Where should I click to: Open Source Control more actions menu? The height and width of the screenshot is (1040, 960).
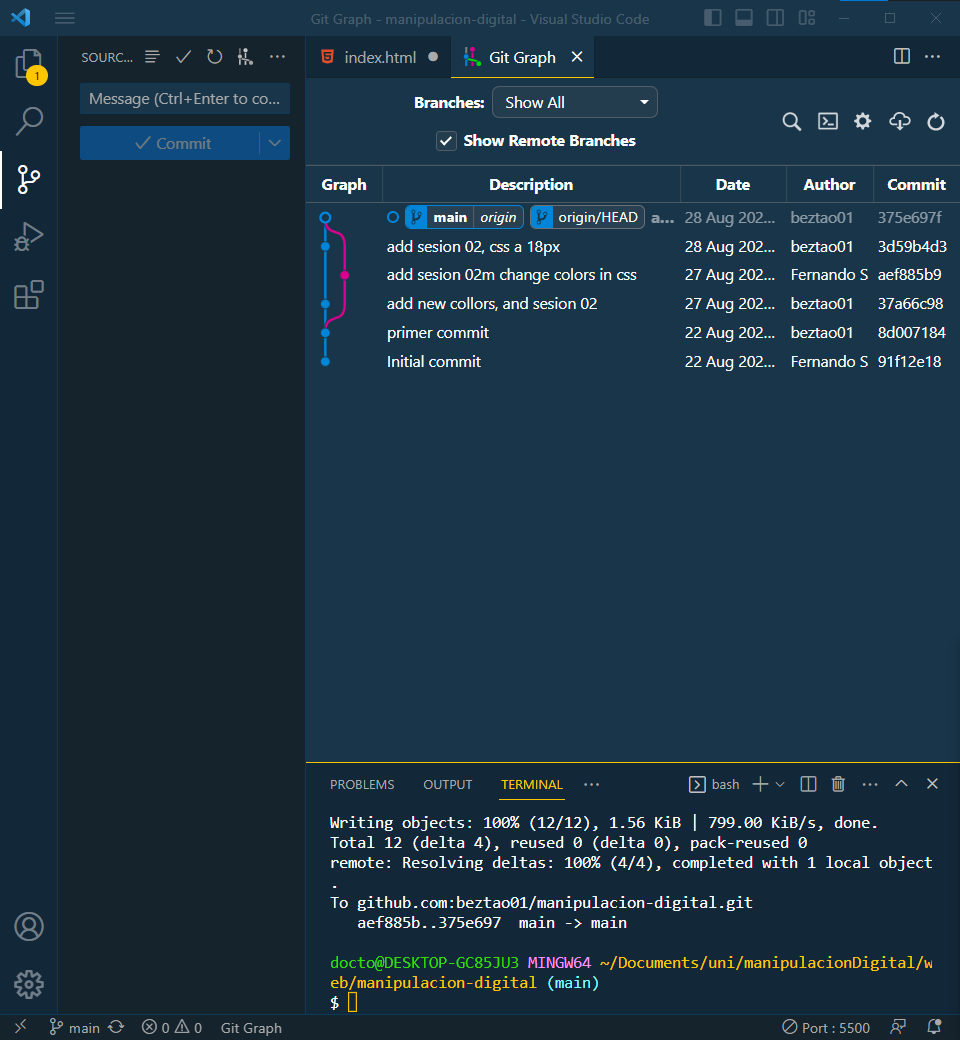pos(277,57)
